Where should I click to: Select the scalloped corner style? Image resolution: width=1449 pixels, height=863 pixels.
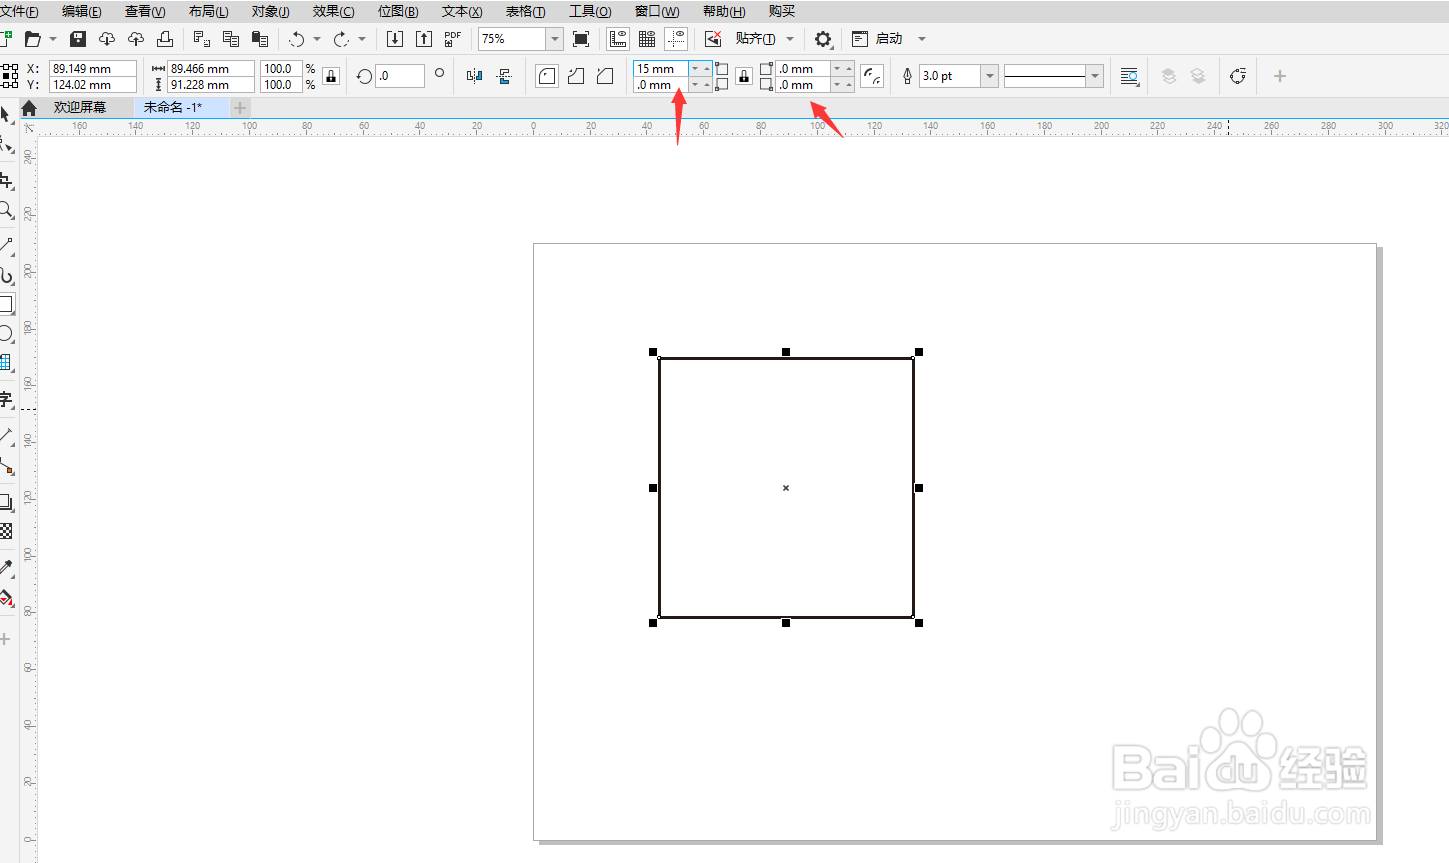(x=576, y=76)
